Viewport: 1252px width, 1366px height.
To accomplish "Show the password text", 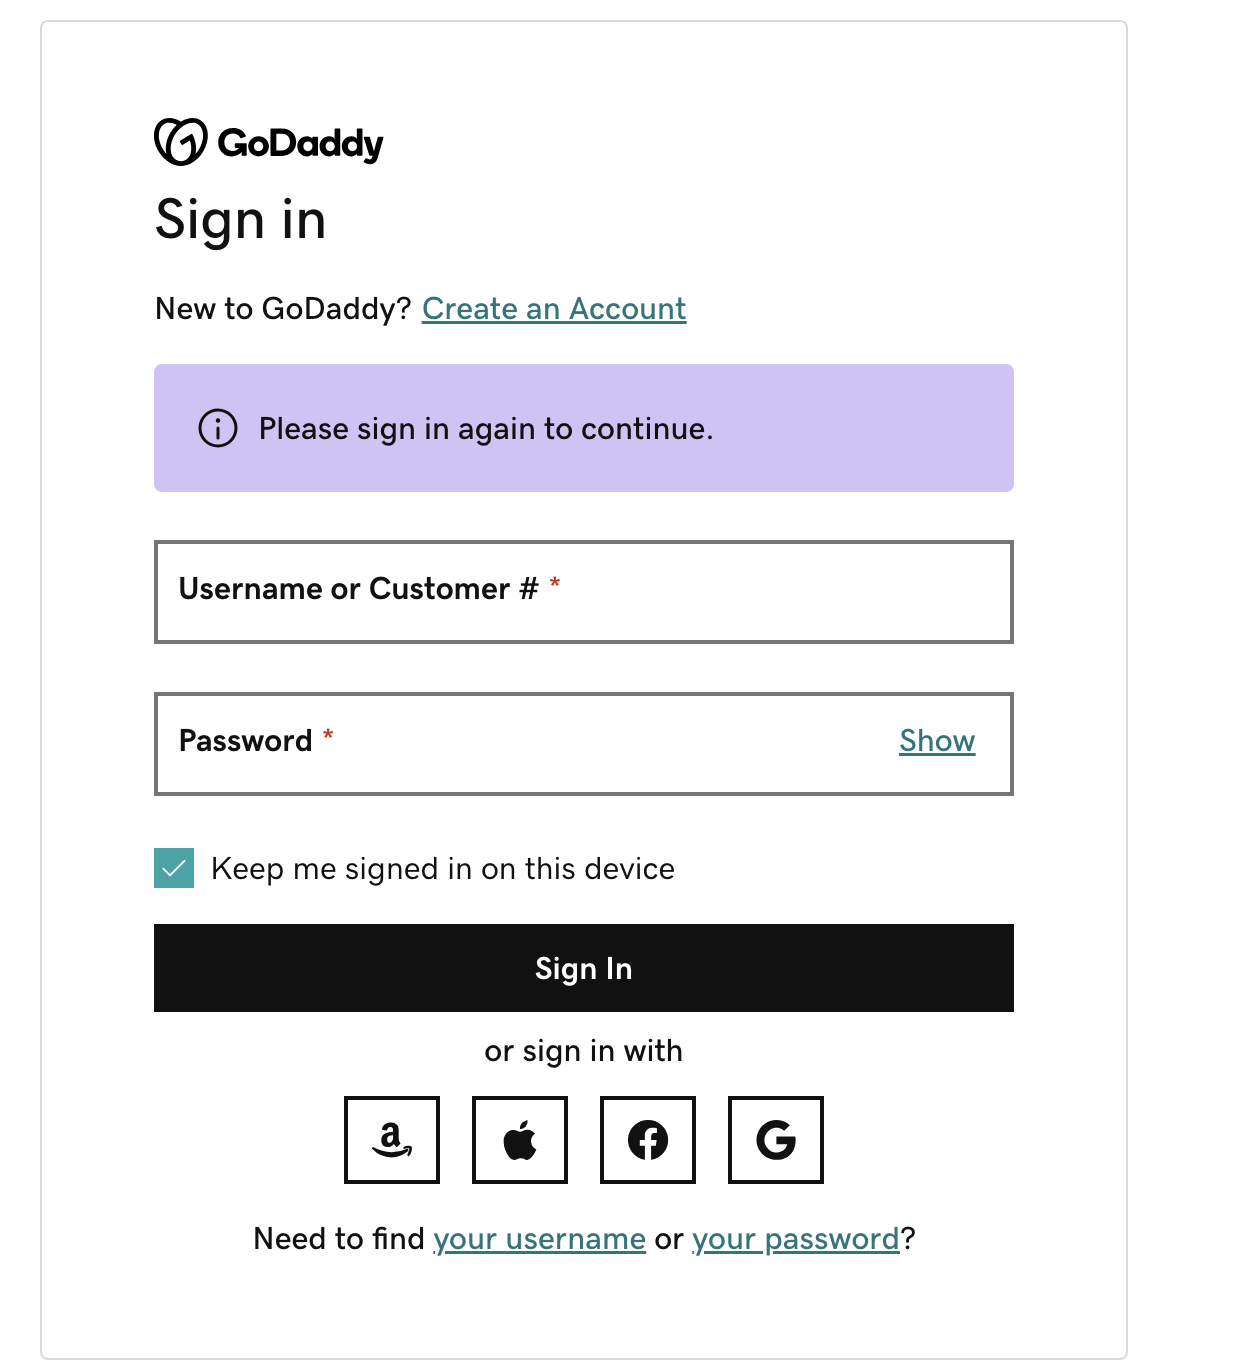I will tap(937, 741).
